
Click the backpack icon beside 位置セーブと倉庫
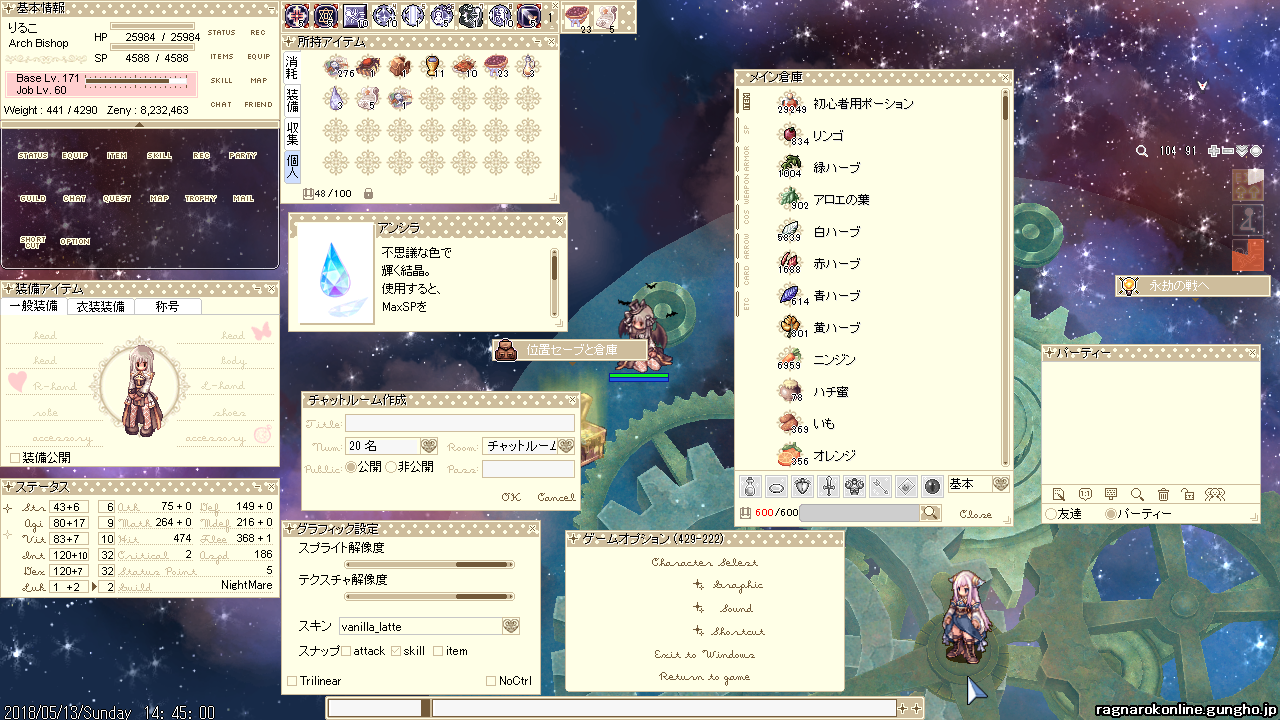pyautogui.click(x=505, y=350)
